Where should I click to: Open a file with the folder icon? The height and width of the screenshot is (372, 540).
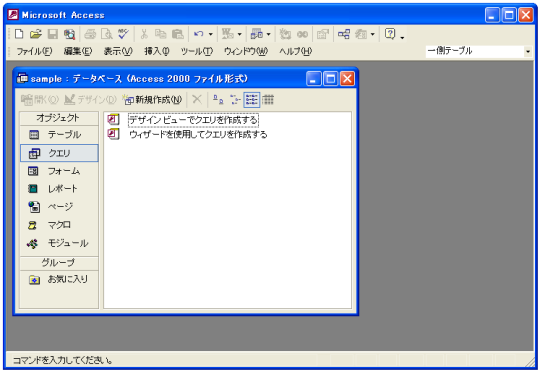[35, 34]
